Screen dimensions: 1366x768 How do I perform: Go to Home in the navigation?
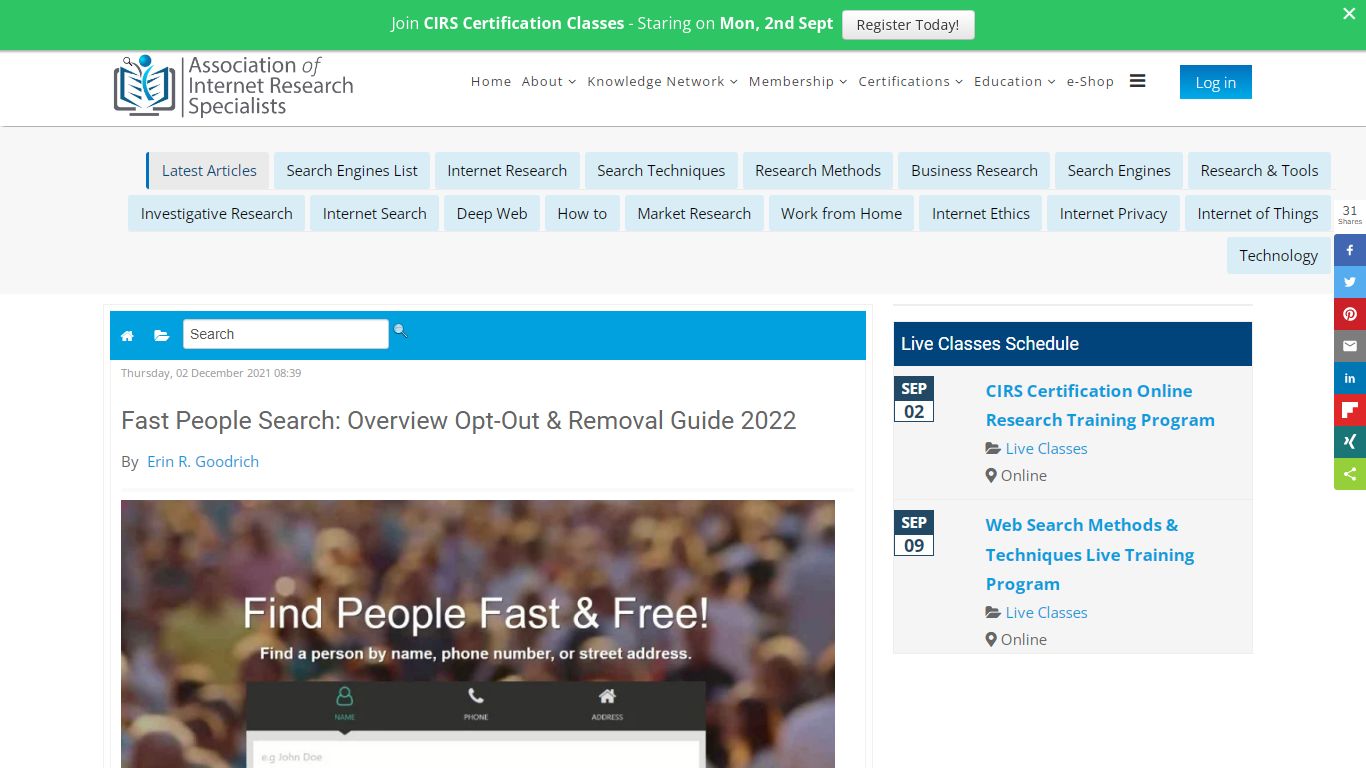(491, 82)
